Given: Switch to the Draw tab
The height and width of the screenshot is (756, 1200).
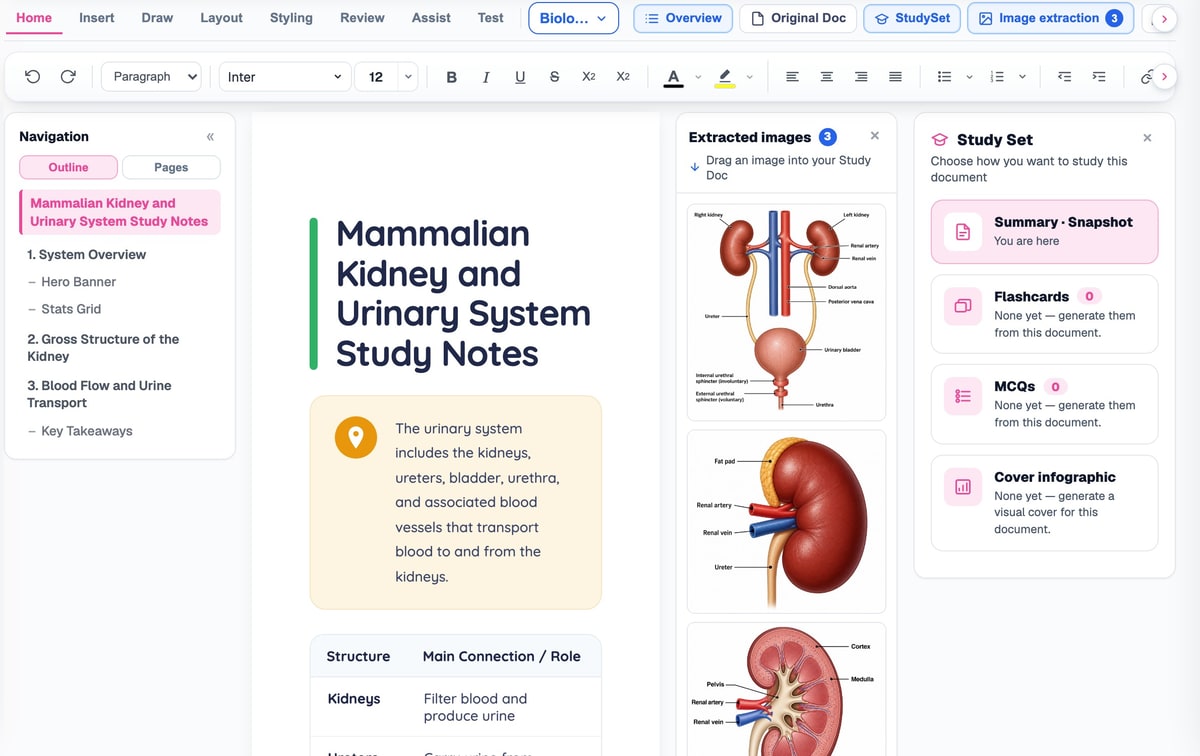Looking at the screenshot, I should pyautogui.click(x=157, y=18).
